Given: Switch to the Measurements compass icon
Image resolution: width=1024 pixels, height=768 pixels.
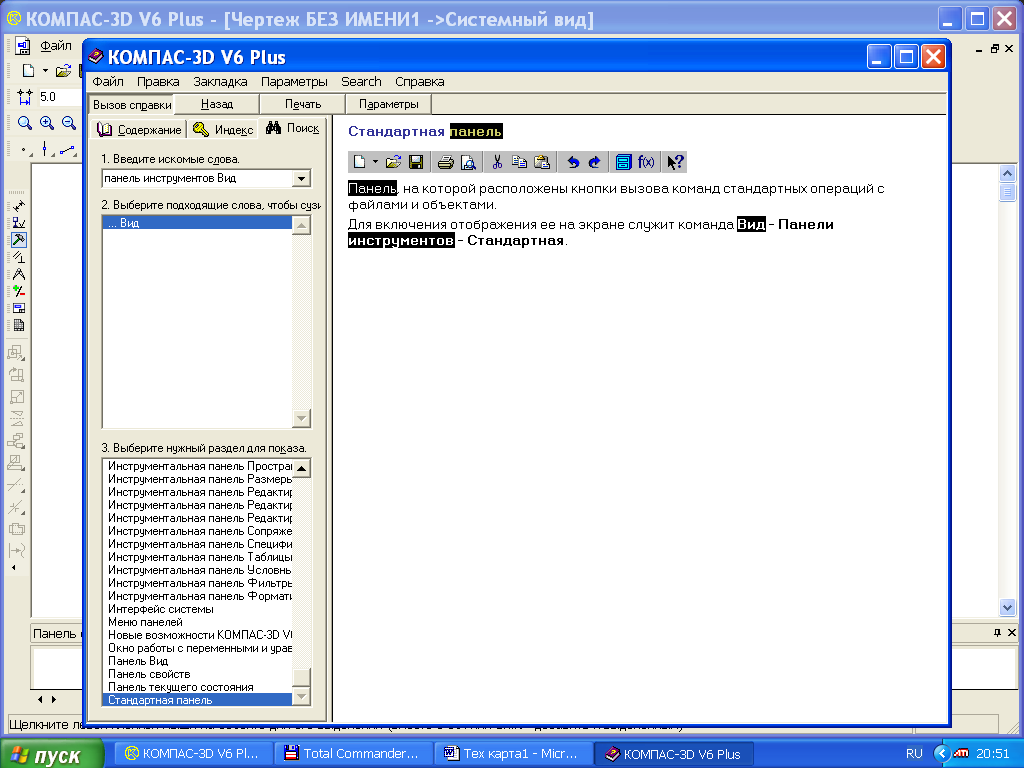Looking at the screenshot, I should pos(18,274).
